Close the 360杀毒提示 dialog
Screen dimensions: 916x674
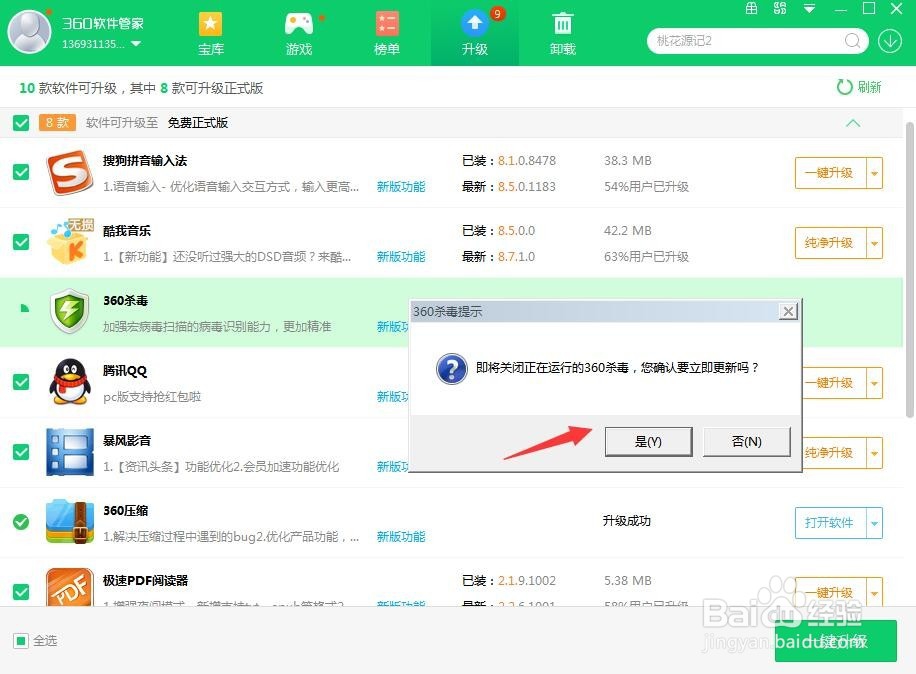click(x=788, y=311)
